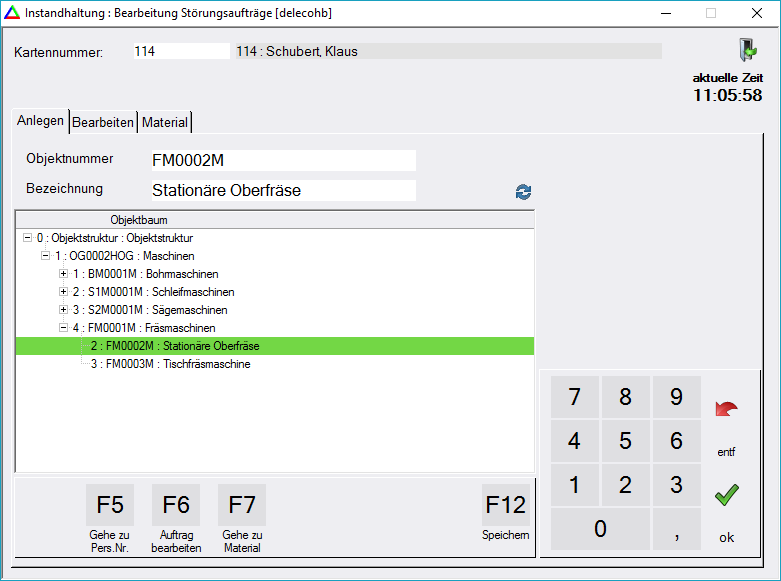Click the Objektnummer input field

click(x=282, y=161)
